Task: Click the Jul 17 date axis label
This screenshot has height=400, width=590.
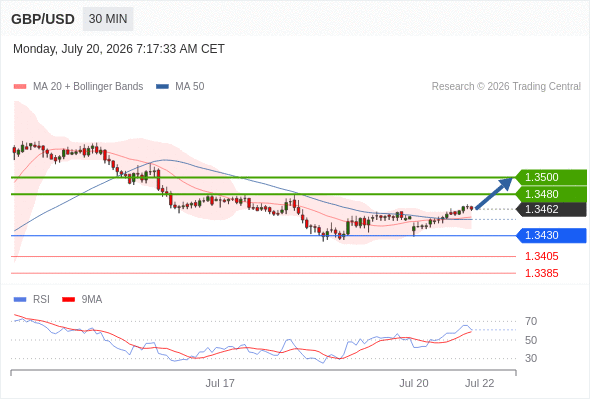Action: tap(220, 383)
